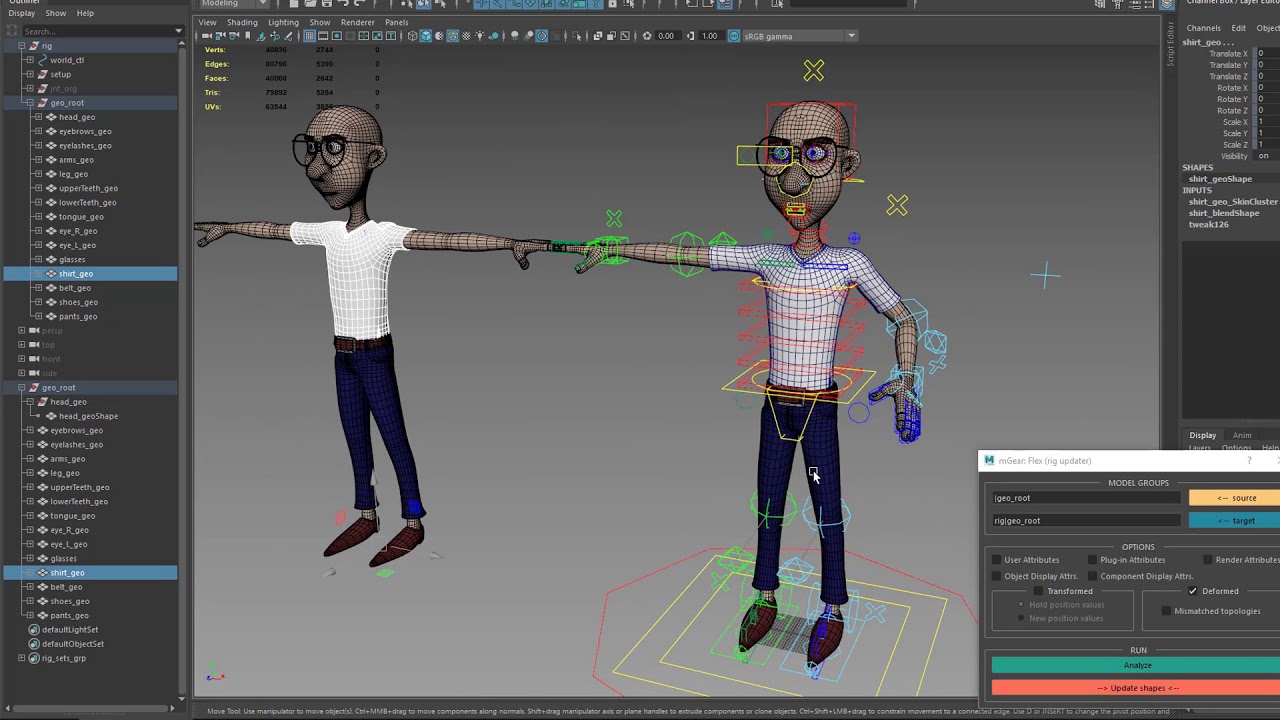Expand the jnt_org node
The height and width of the screenshot is (720, 1280).
click(30, 88)
